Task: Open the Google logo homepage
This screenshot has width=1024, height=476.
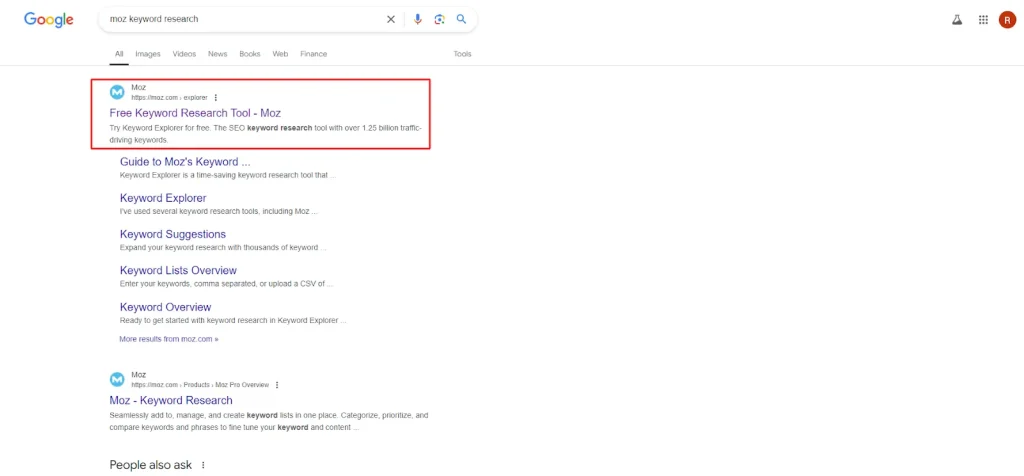Action: pos(49,20)
